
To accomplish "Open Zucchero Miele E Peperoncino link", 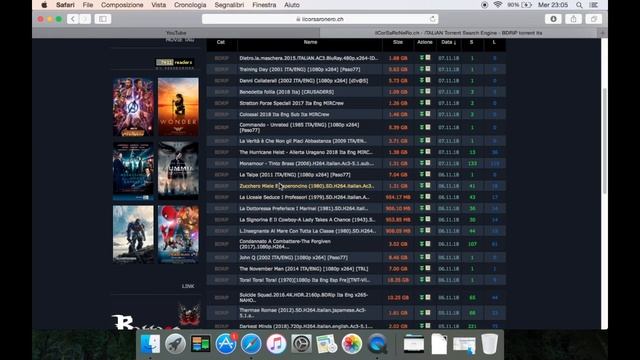I will 307,186.
